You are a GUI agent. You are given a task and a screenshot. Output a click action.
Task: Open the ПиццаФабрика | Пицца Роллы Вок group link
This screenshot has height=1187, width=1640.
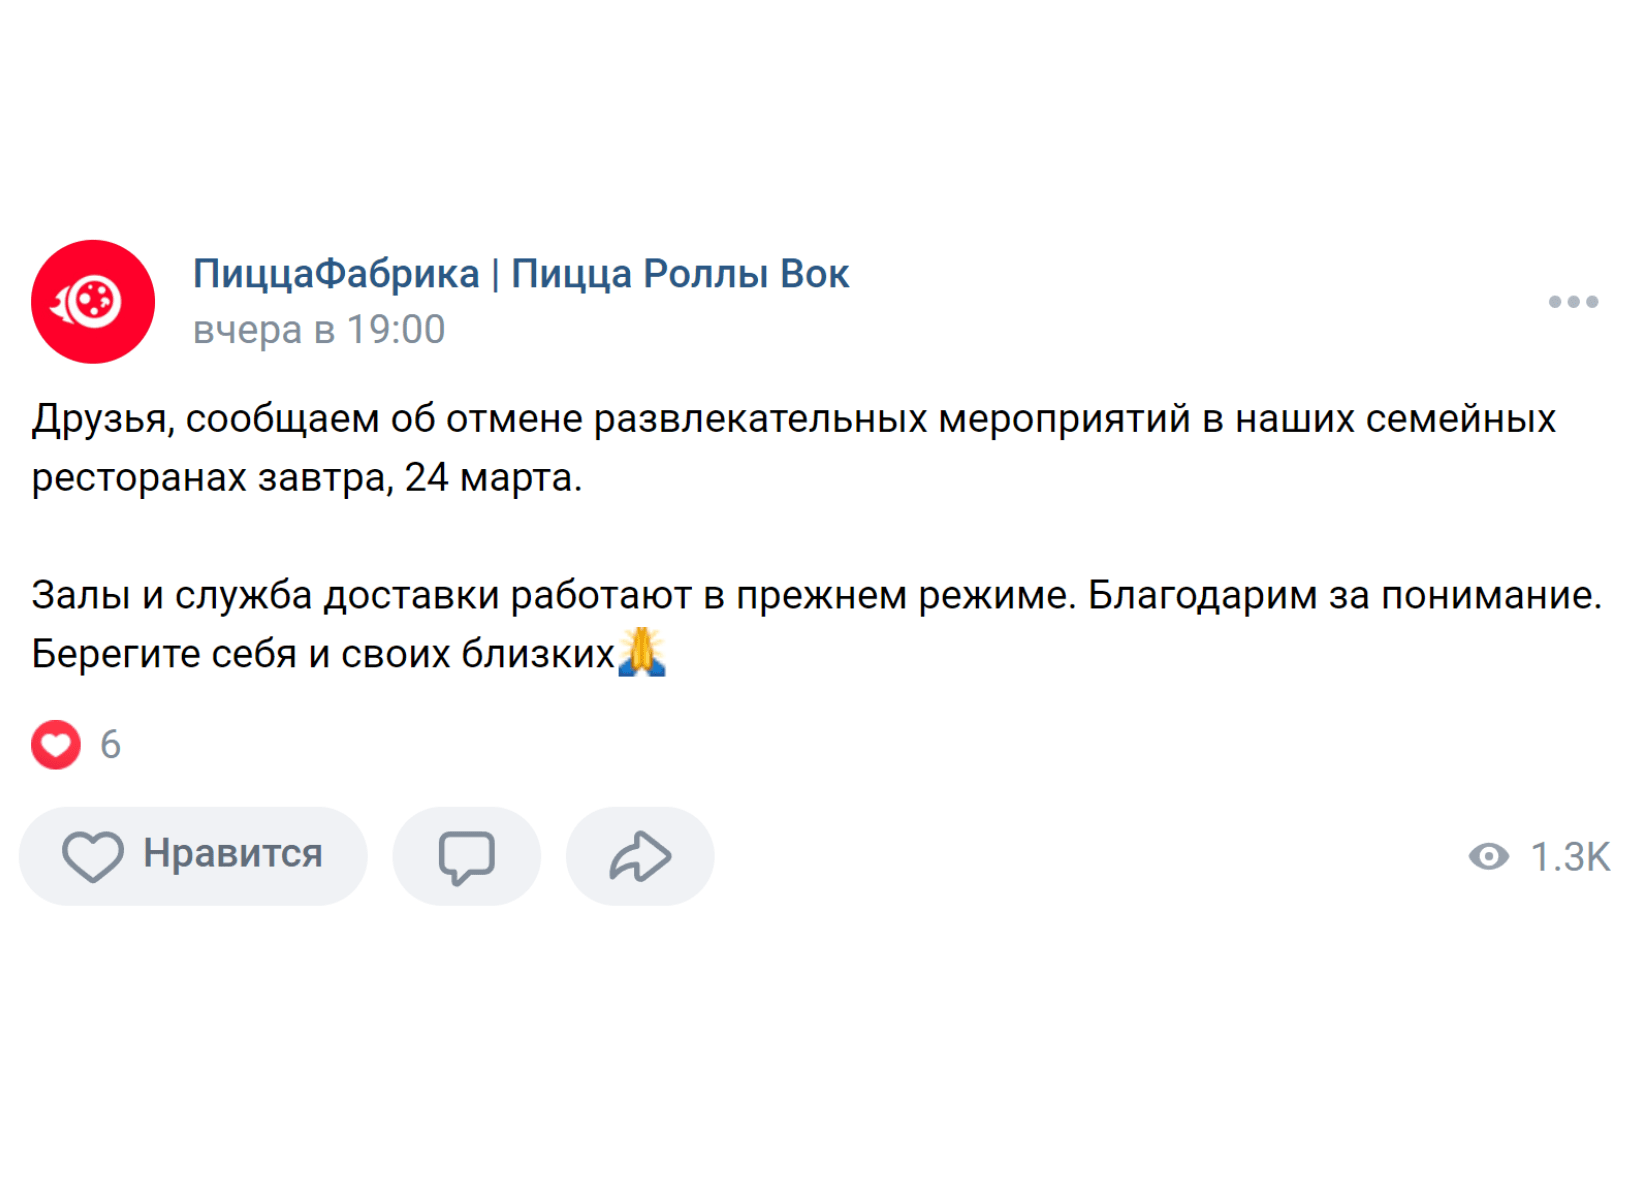[520, 274]
